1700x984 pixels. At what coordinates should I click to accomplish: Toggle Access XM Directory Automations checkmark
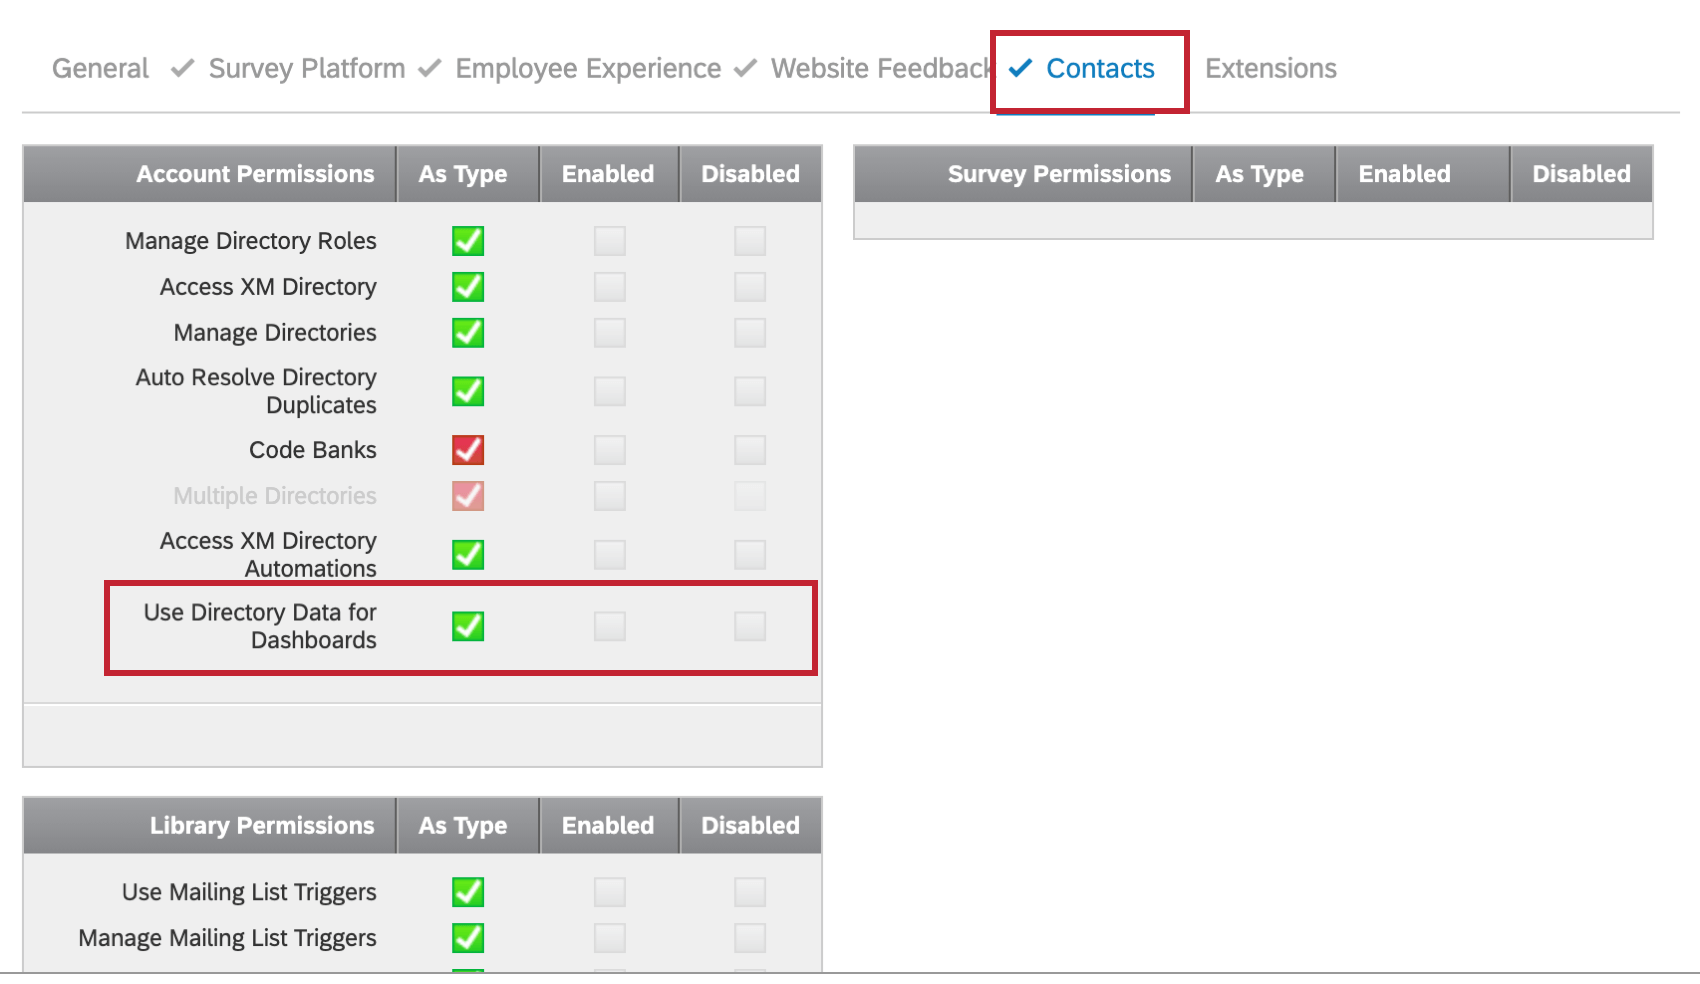coord(467,554)
